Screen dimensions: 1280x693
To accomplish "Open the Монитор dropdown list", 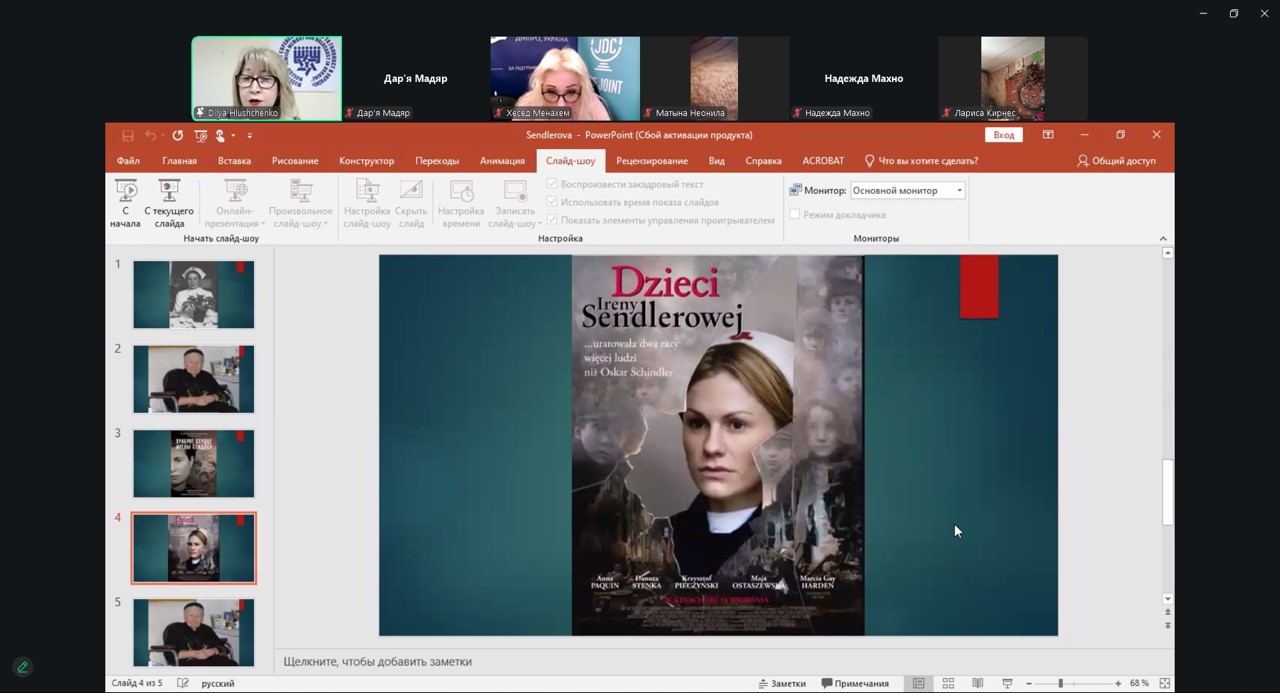I will [958, 191].
